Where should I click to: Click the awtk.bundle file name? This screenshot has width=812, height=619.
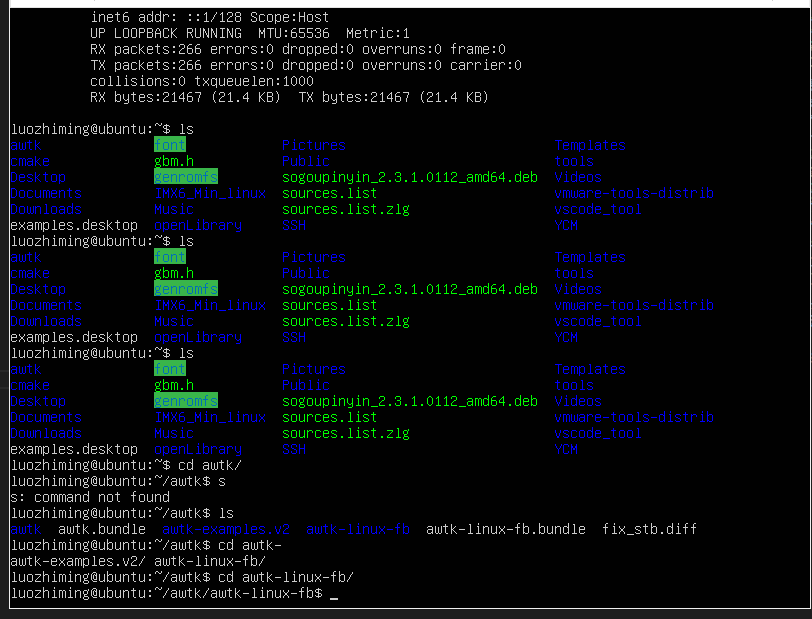point(100,529)
